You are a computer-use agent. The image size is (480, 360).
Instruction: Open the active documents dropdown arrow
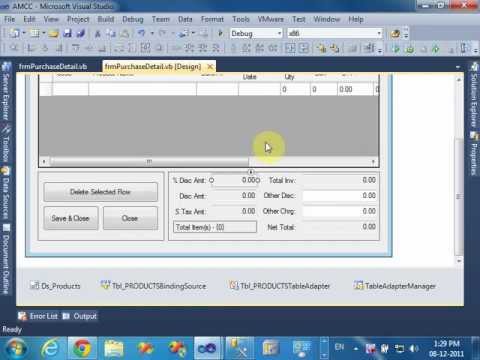tap(458, 67)
